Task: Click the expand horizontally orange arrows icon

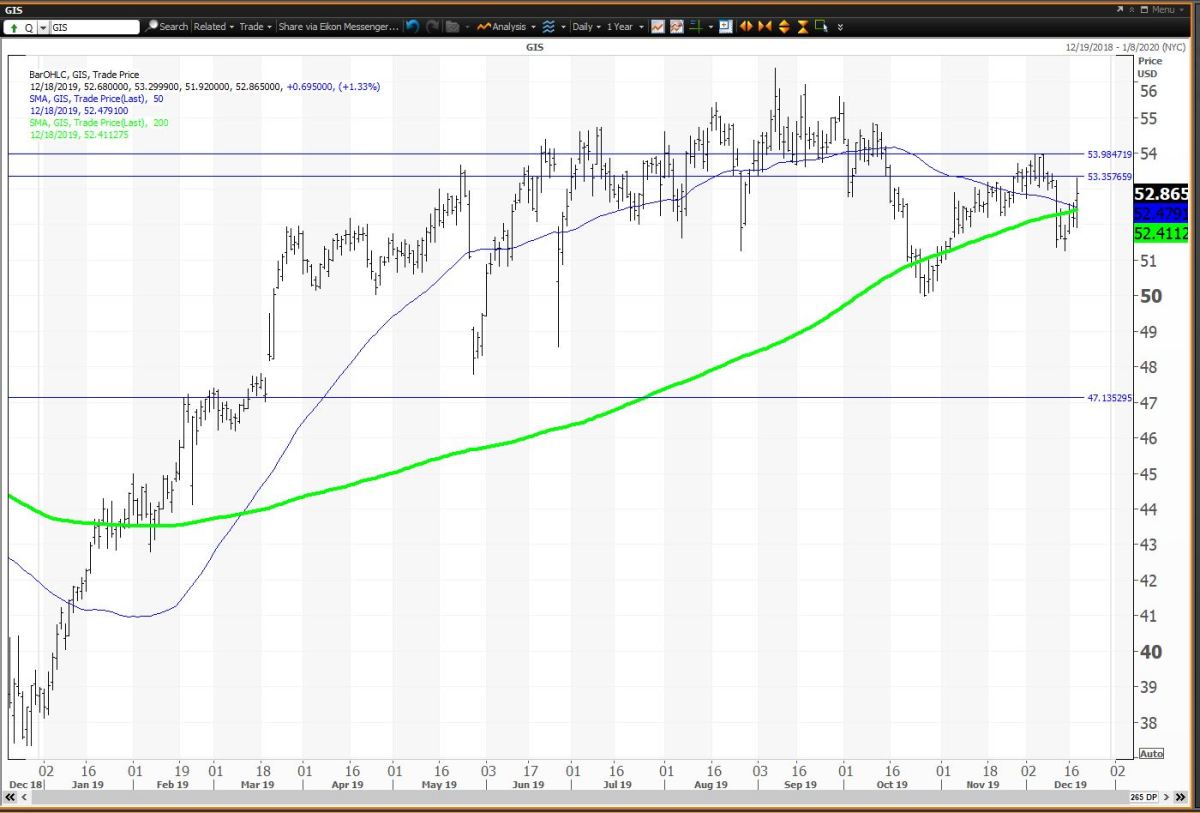Action: [x=745, y=27]
